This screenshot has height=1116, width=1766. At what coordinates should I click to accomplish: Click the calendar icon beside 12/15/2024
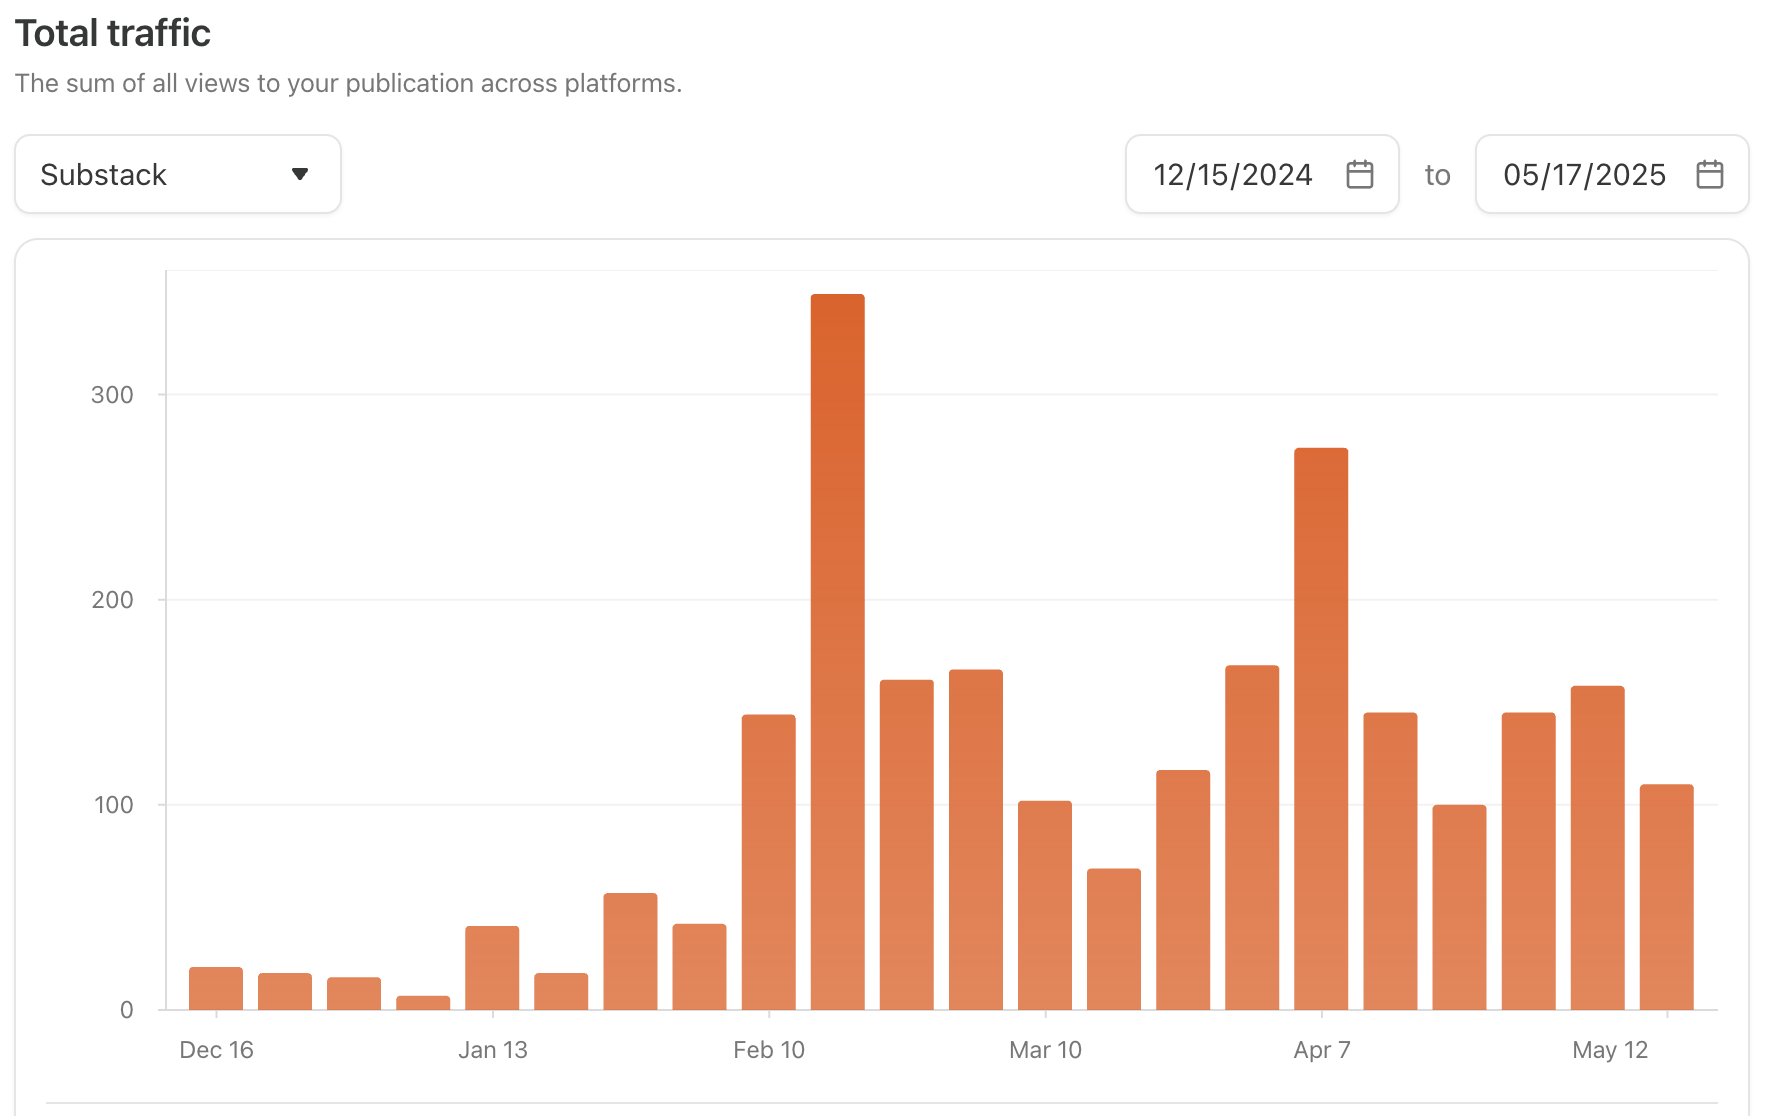tap(1360, 174)
